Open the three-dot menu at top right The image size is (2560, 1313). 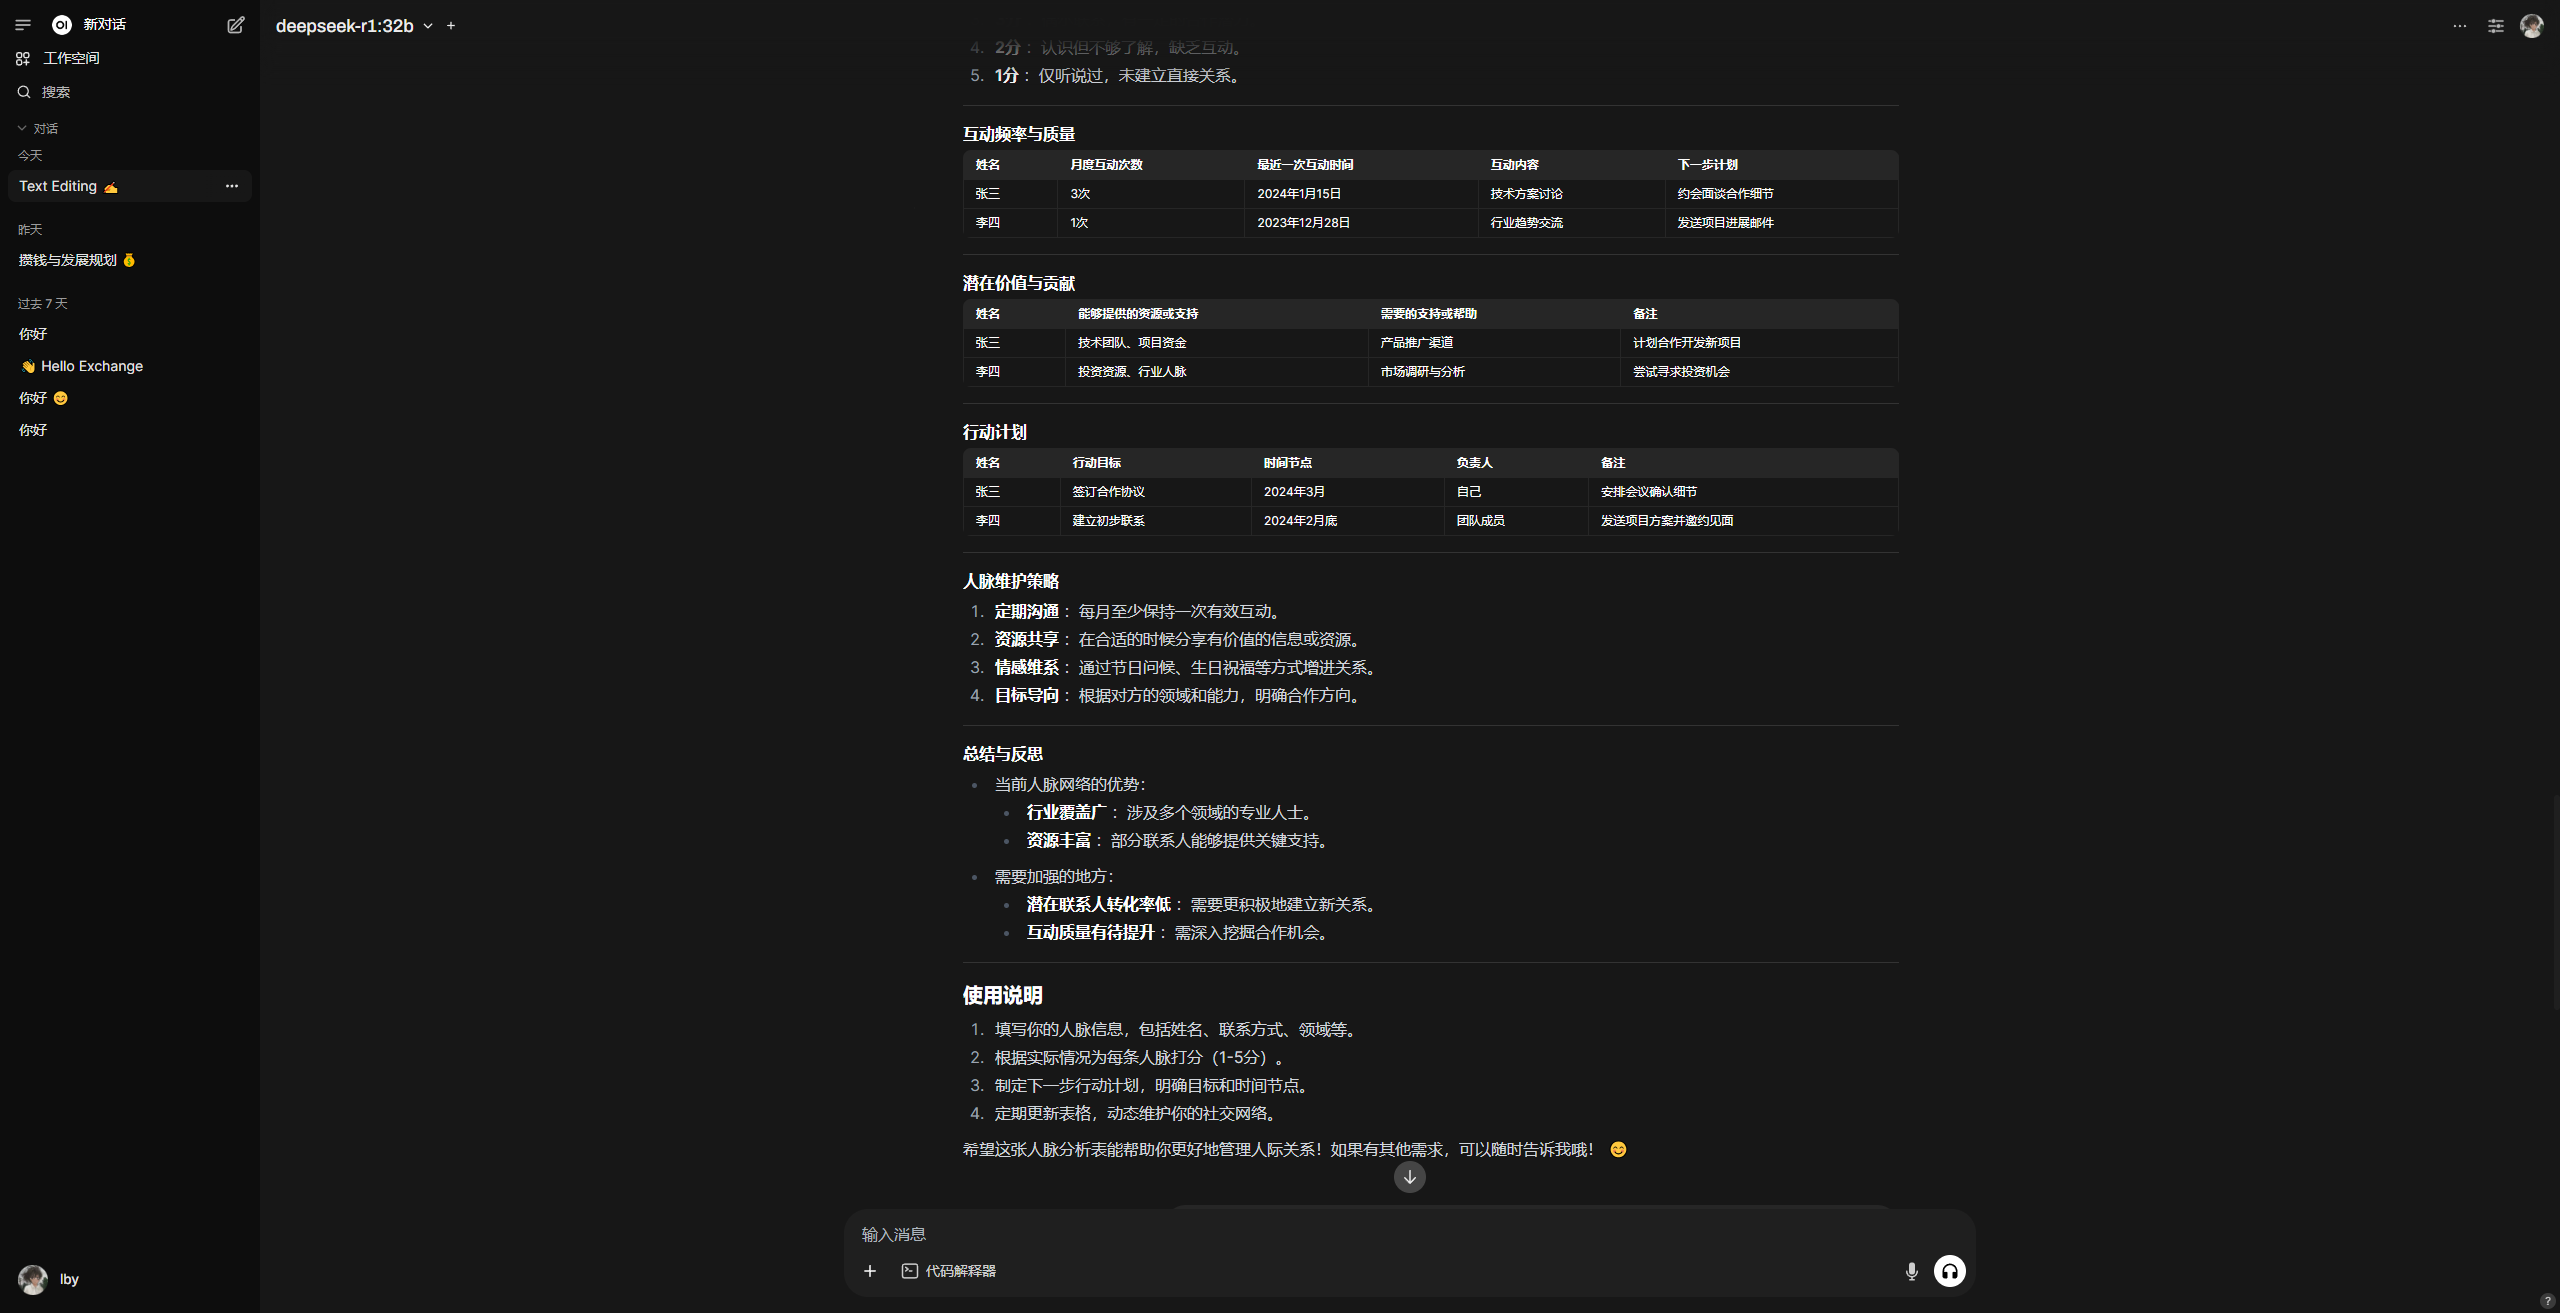tap(2460, 26)
